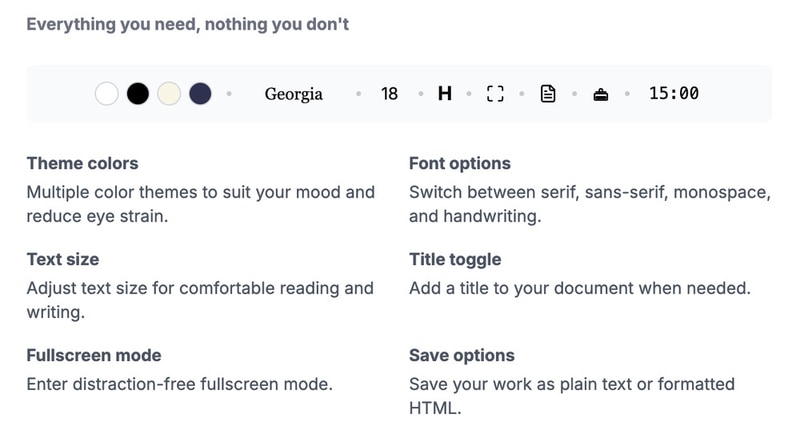Screen dimensions: 800x426
Task: Pick the cream theme color swatch
Action: coord(169,94)
